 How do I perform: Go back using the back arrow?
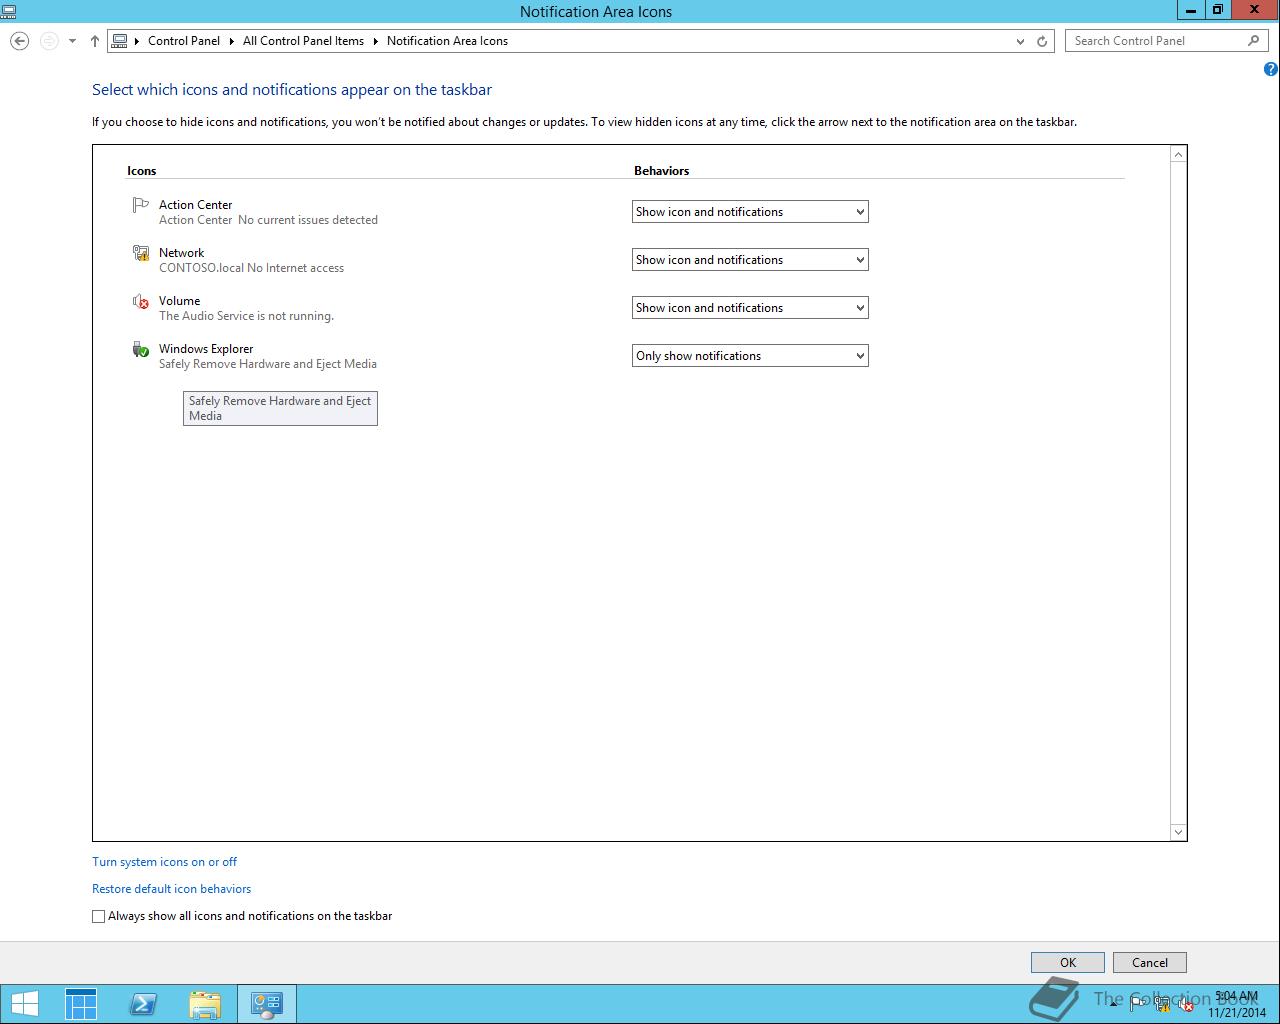(x=19, y=41)
